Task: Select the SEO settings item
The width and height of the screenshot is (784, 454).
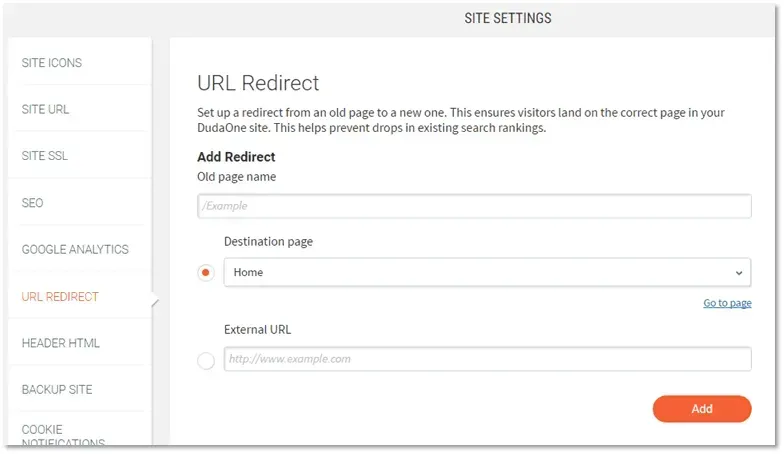Action: click(x=32, y=202)
